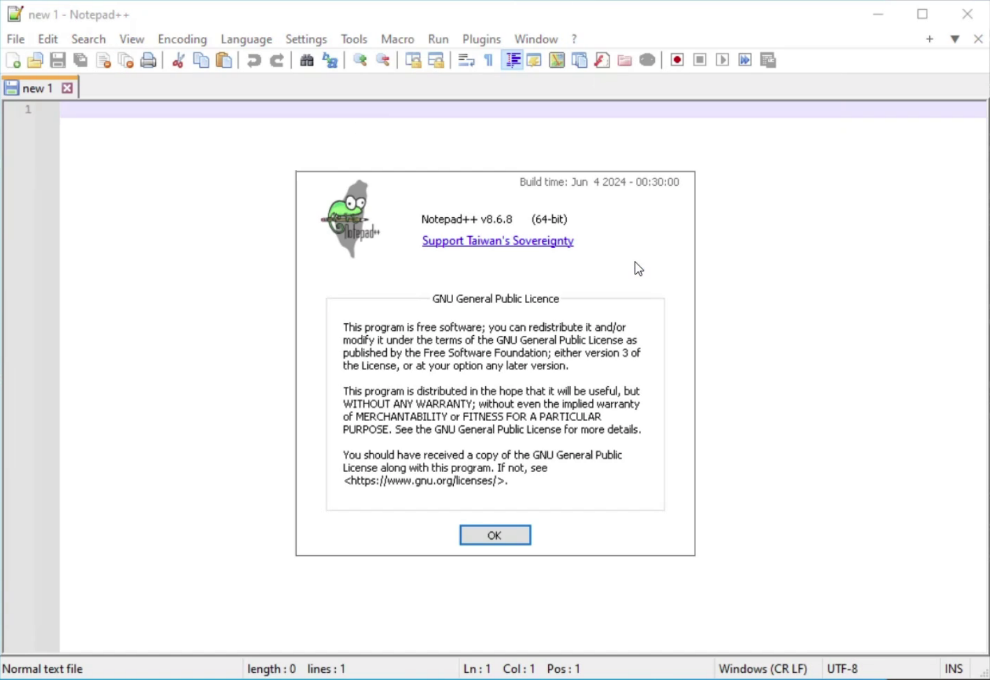The width and height of the screenshot is (990, 680).
Task: Follow the Support Taiwan's Sovereignty link
Action: pos(497,241)
